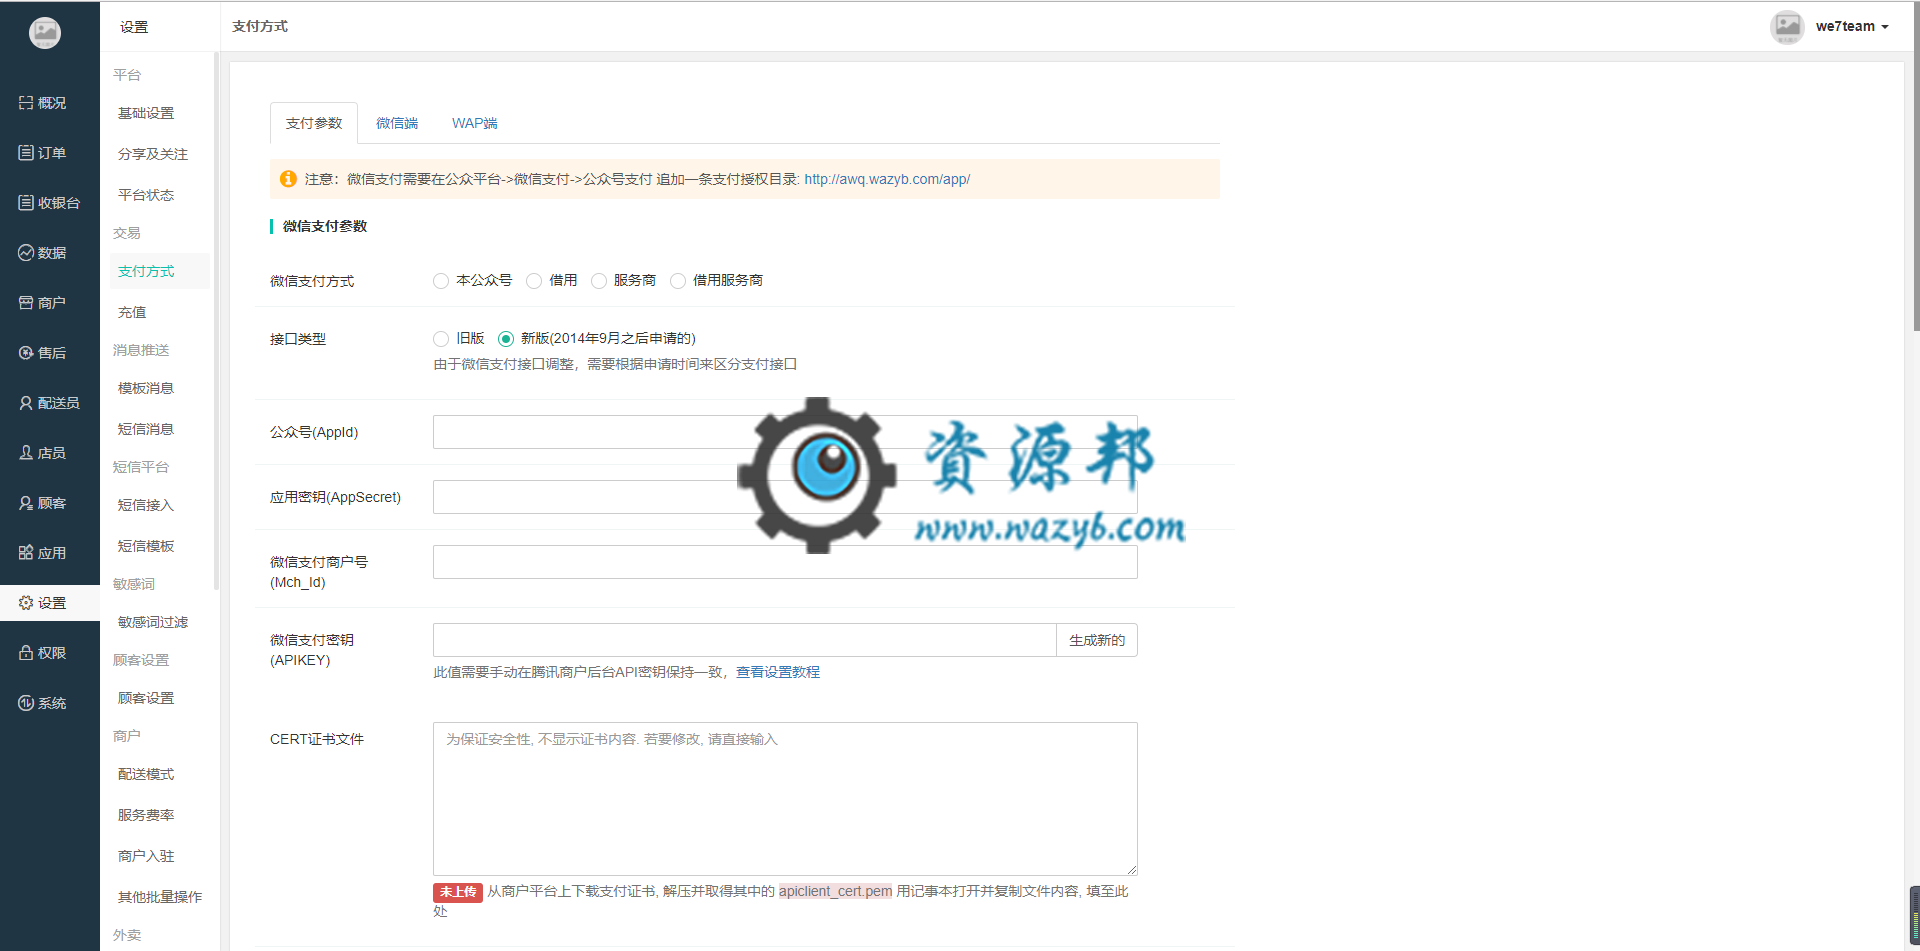Expand the we7team user dropdown

[x=1852, y=27]
